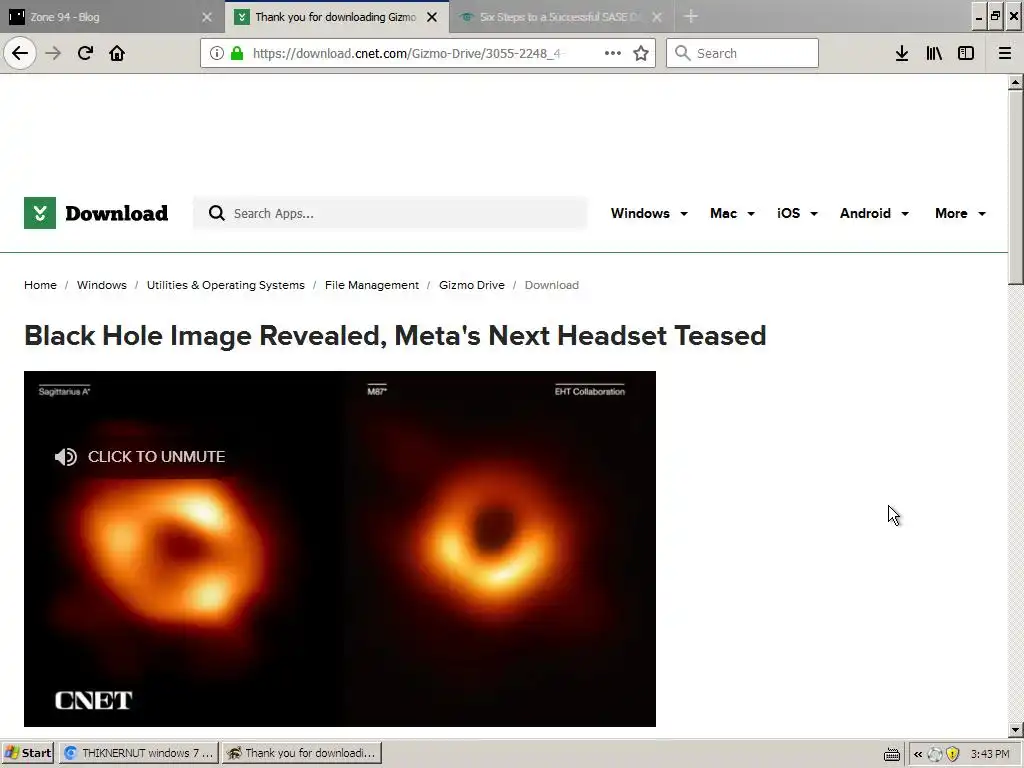Open a new tab with plus
The image size is (1024, 768).
pos(691,16)
